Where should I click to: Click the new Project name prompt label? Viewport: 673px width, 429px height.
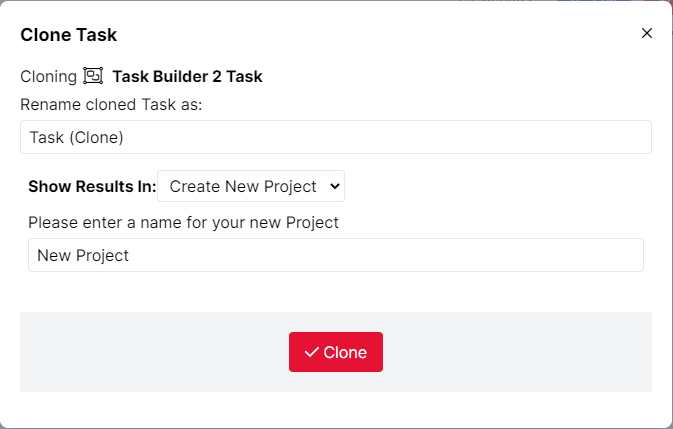coord(183,222)
